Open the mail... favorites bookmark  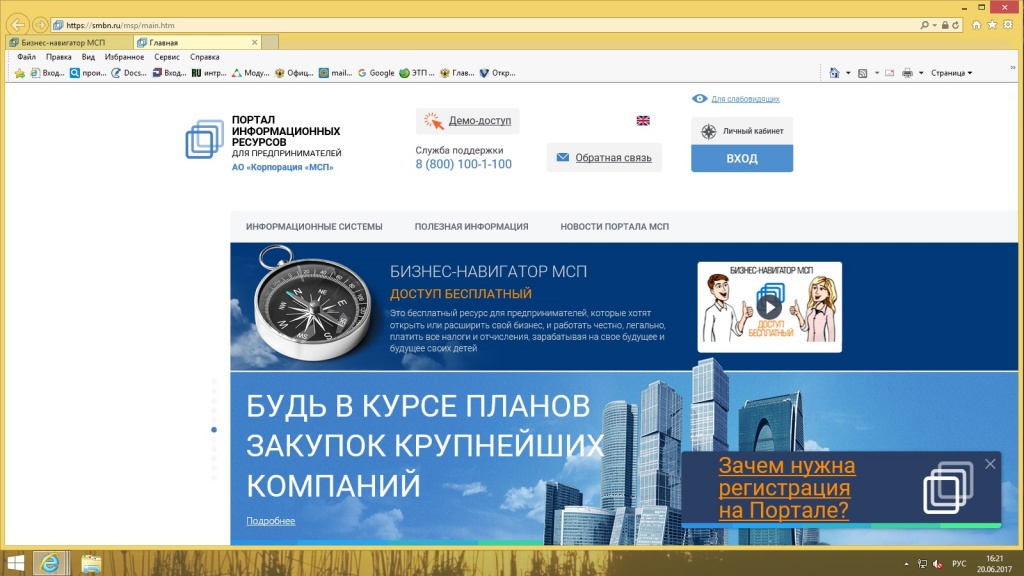(x=336, y=73)
